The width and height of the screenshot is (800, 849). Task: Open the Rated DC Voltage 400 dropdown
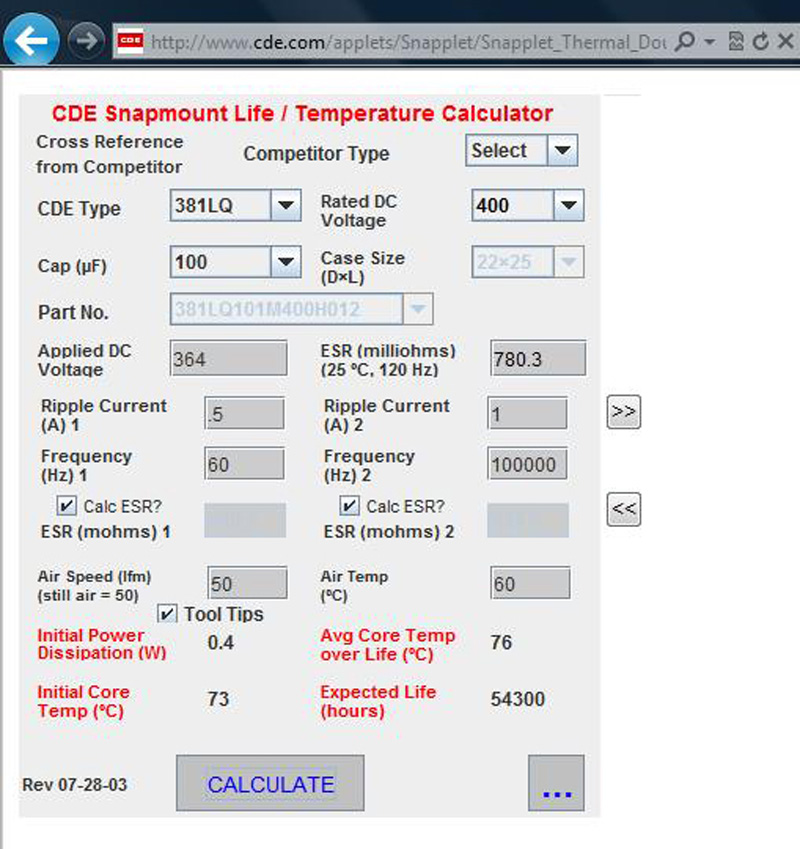tap(528, 205)
